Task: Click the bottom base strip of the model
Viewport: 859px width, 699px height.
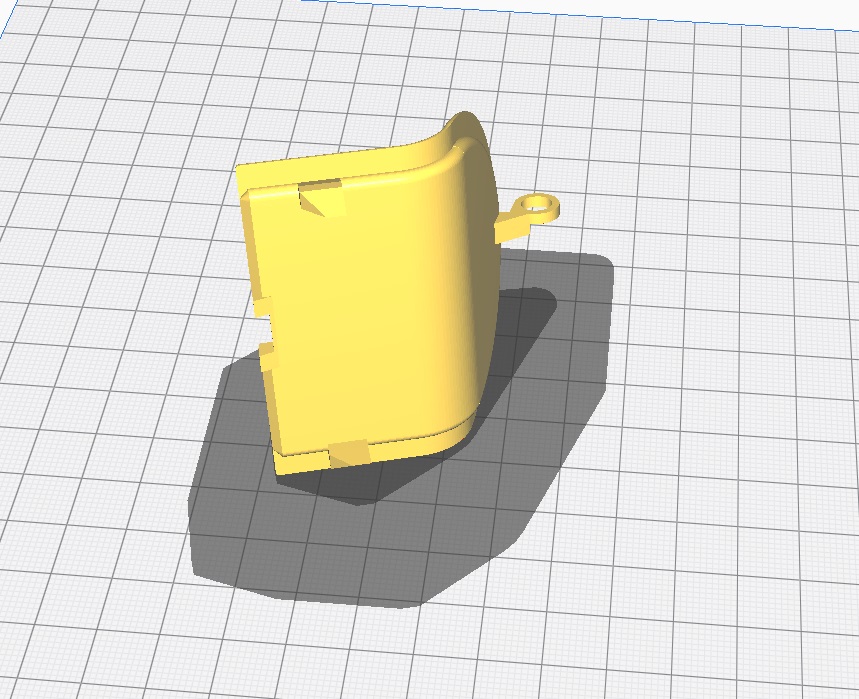Action: coord(400,448)
